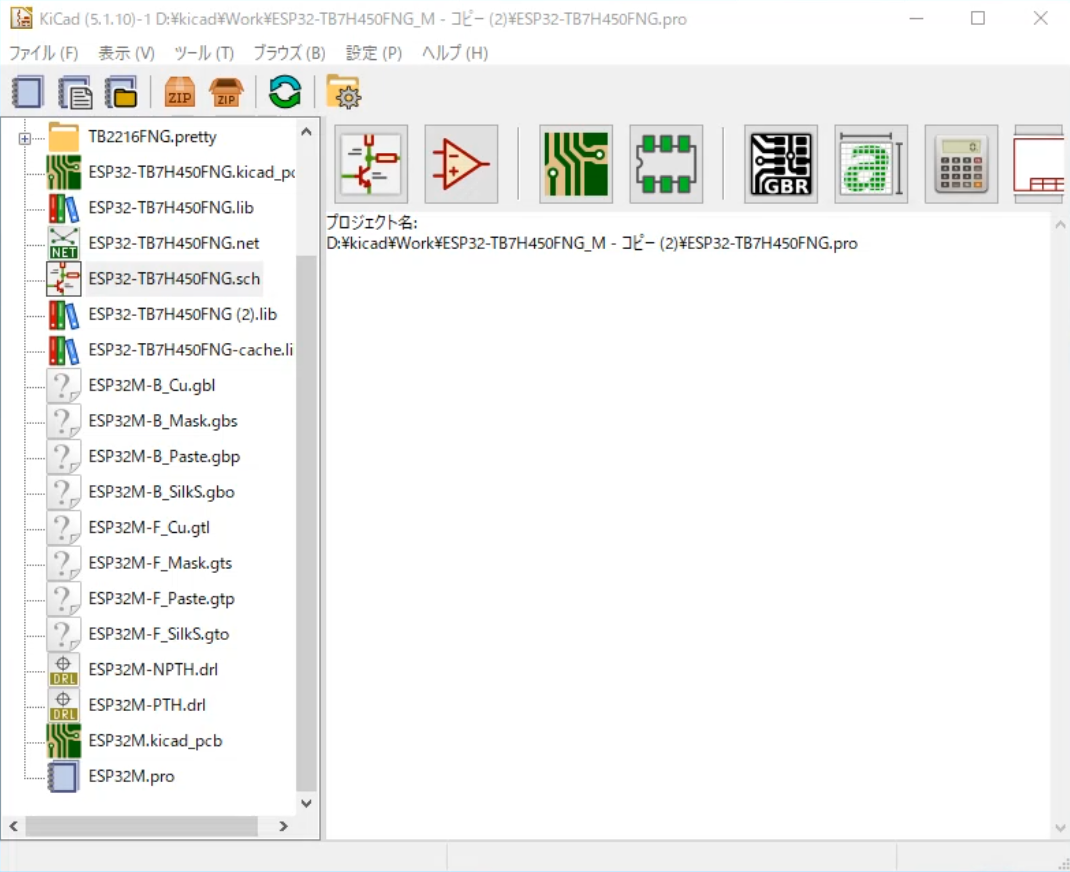Click the Archive project ZIP icon

click(179, 93)
